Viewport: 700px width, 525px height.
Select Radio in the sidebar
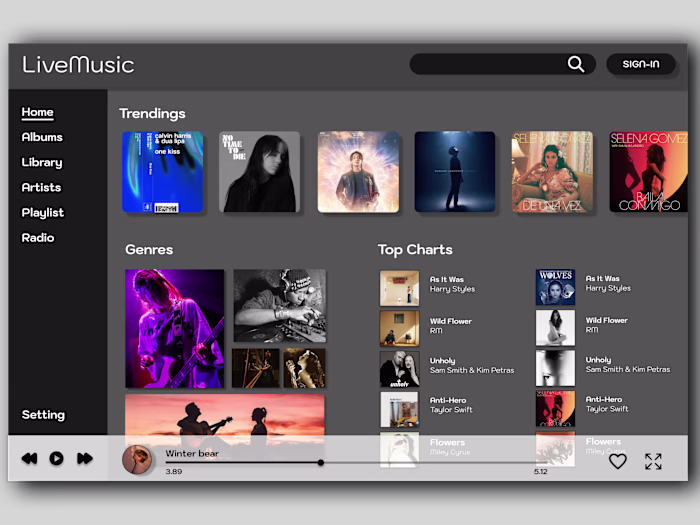(38, 238)
